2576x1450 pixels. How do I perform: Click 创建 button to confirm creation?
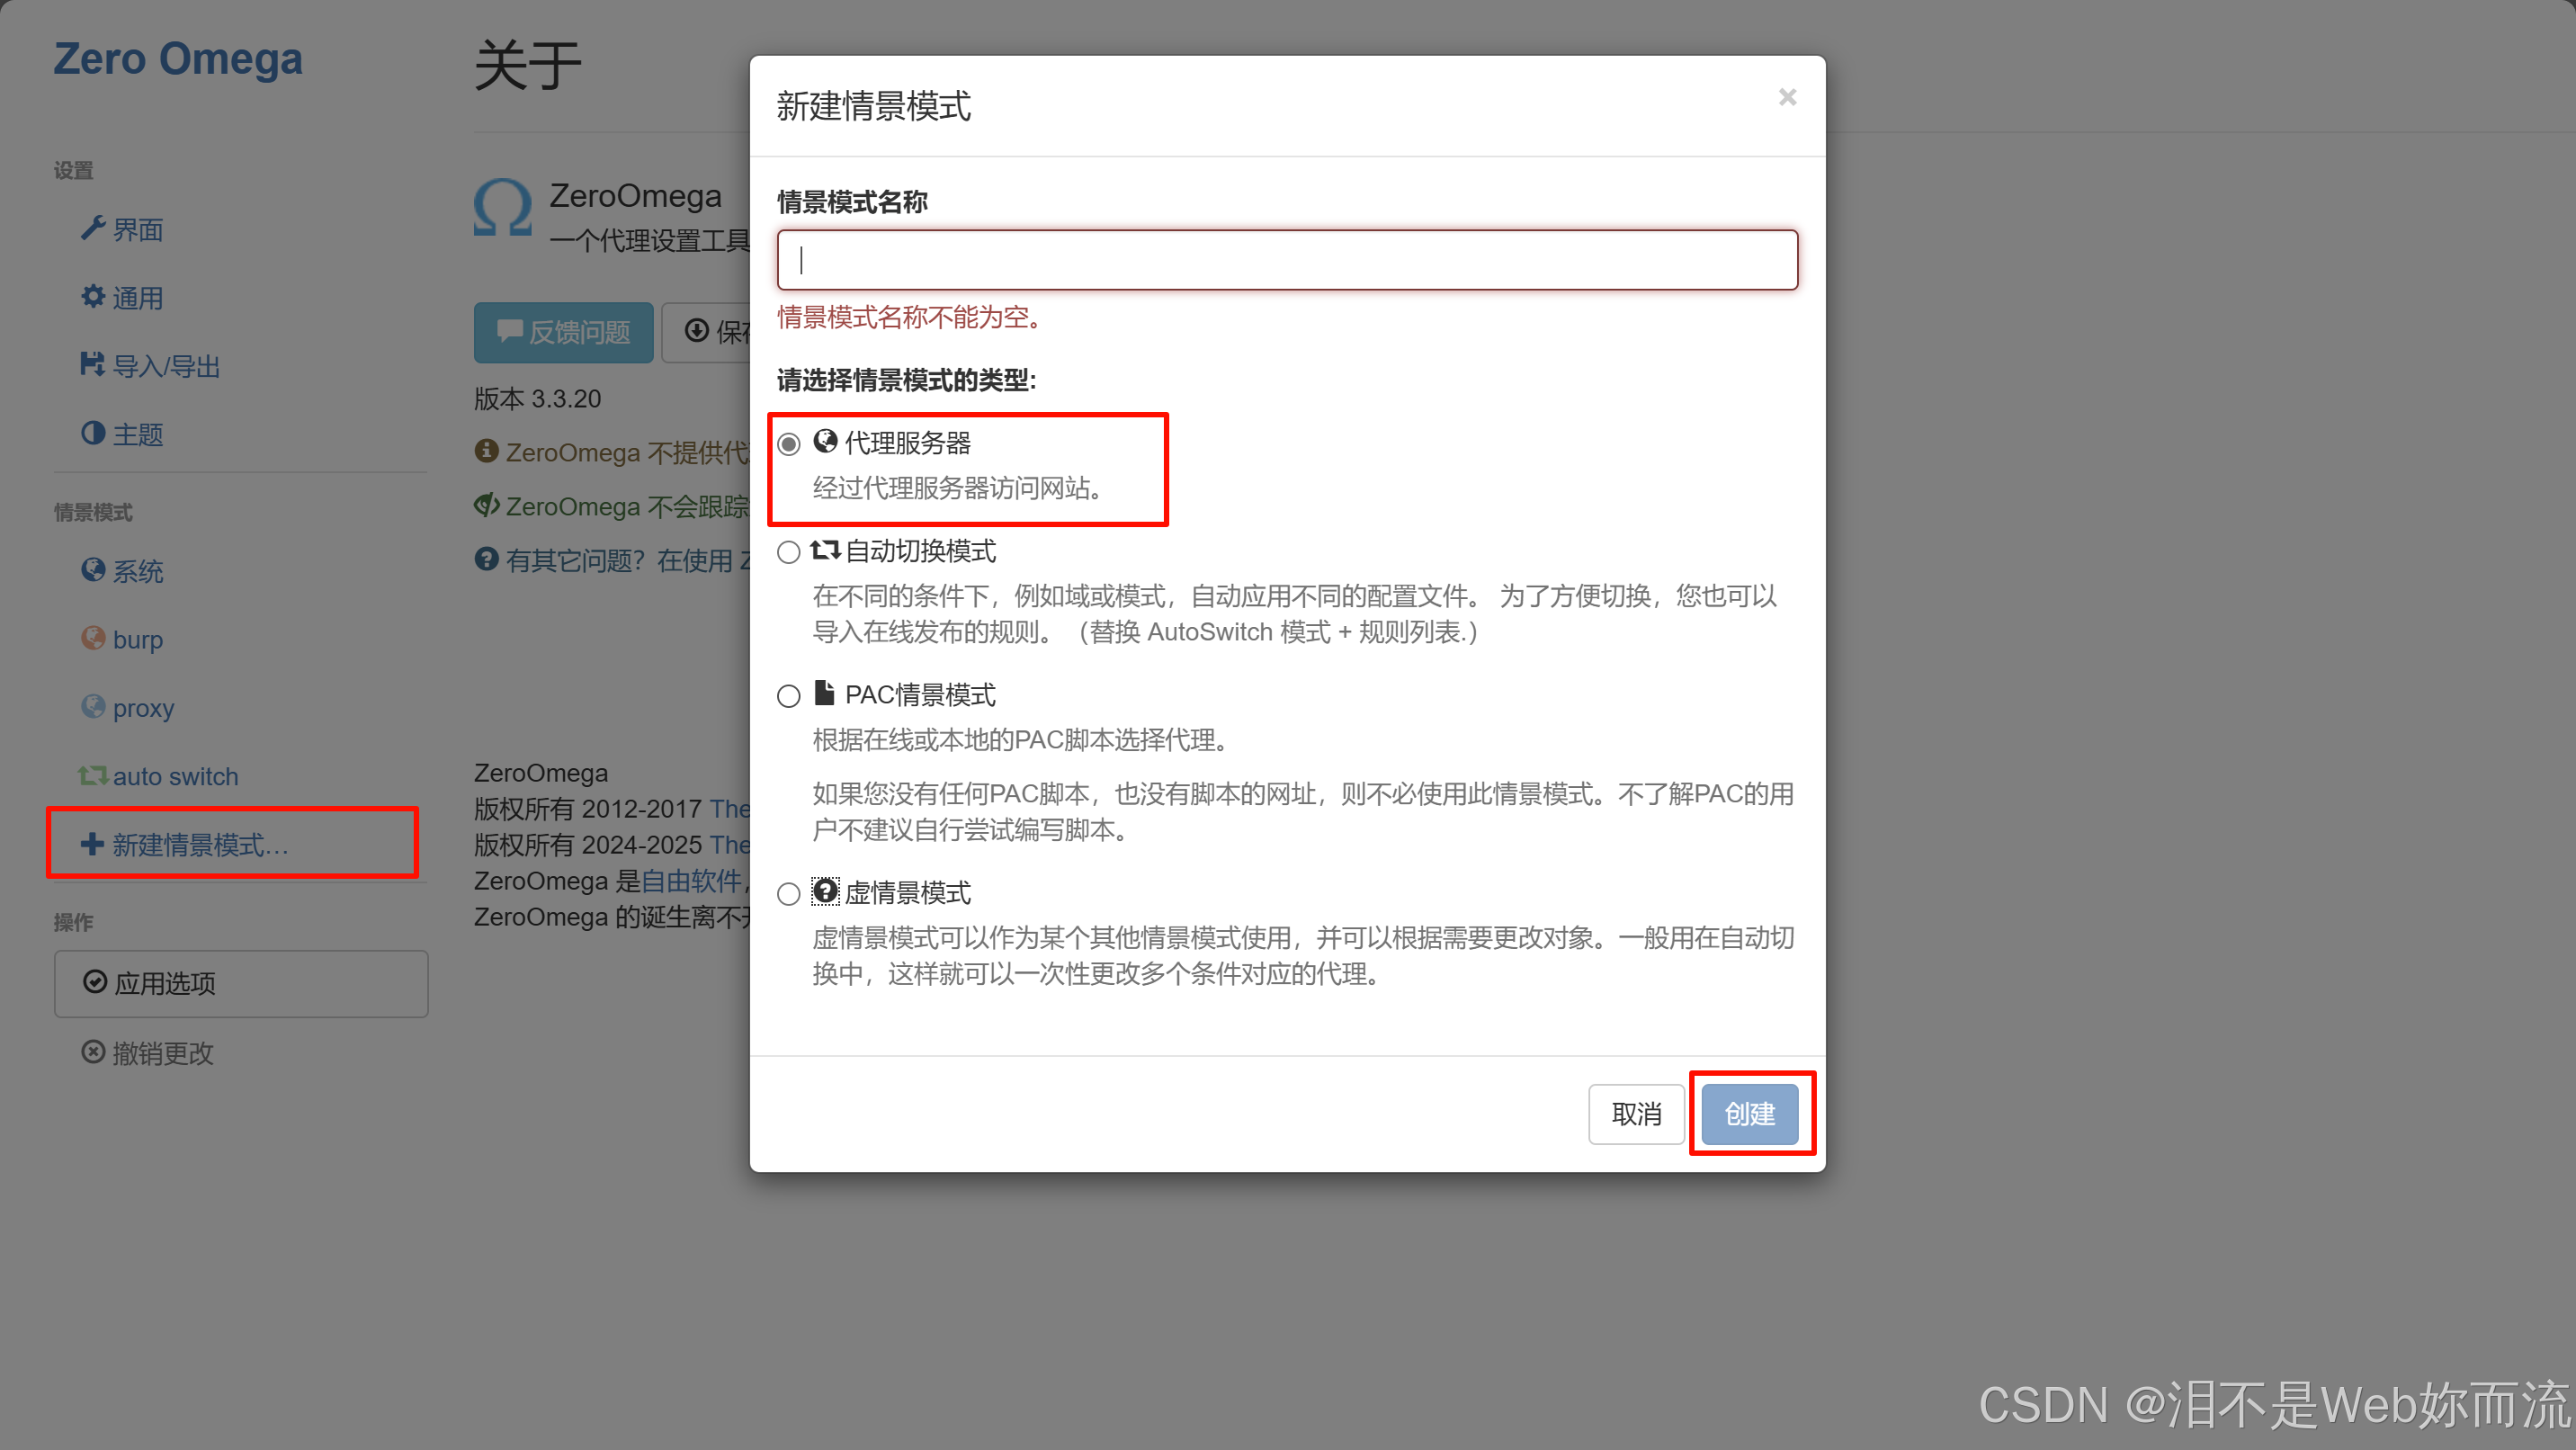1748,1113
